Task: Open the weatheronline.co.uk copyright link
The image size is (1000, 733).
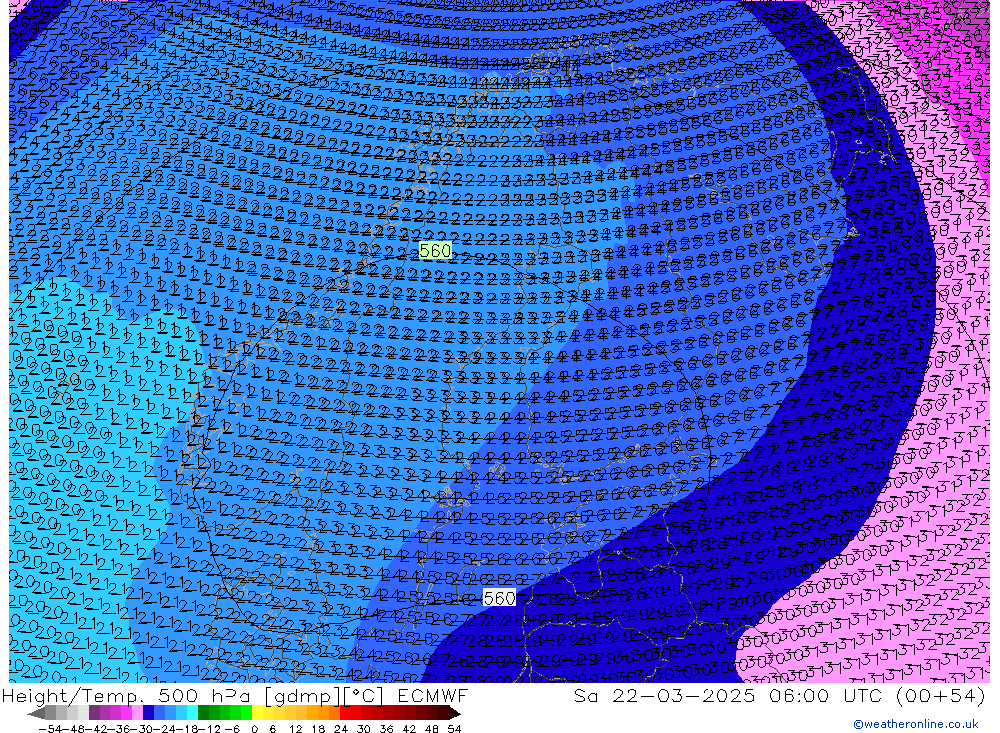Action: pyautogui.click(x=915, y=724)
